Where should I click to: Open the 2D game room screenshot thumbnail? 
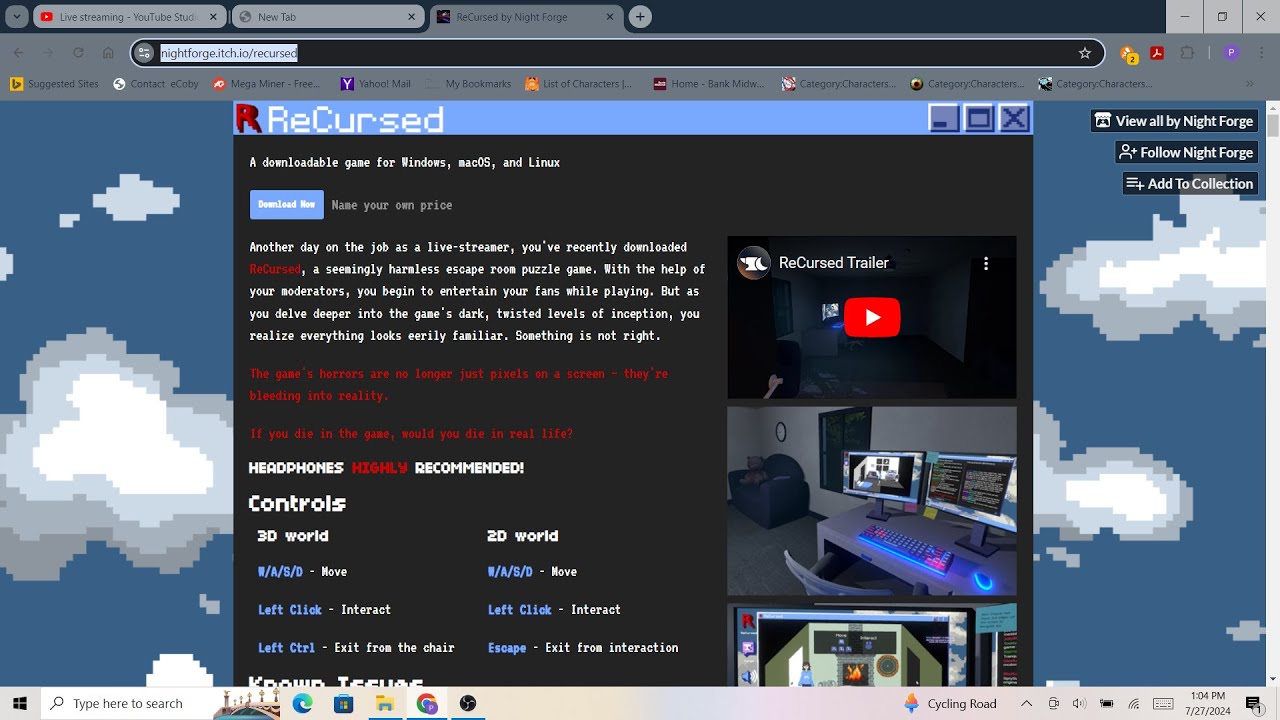tap(872, 644)
